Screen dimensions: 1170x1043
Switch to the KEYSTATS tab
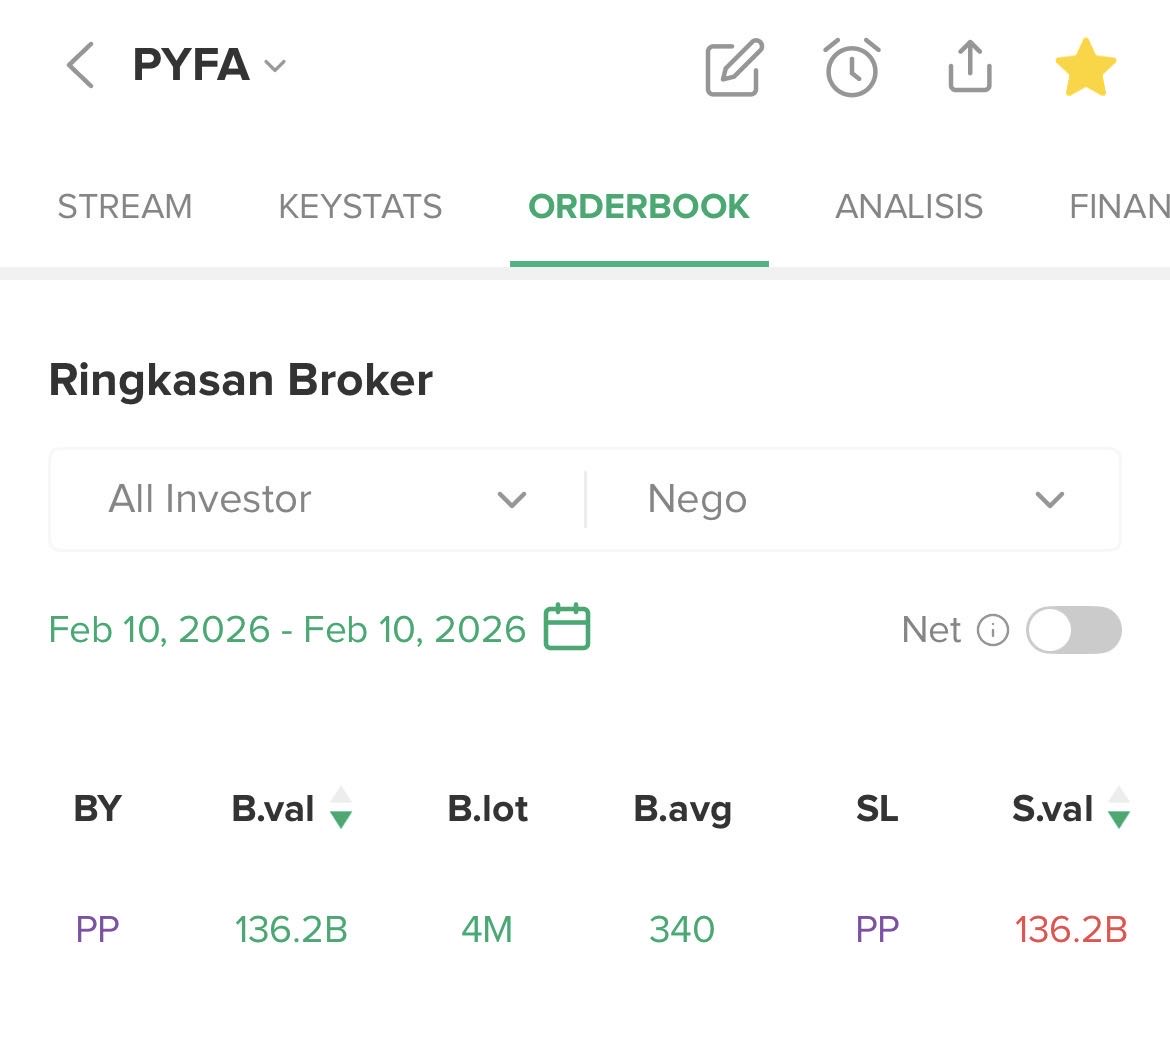(x=360, y=207)
